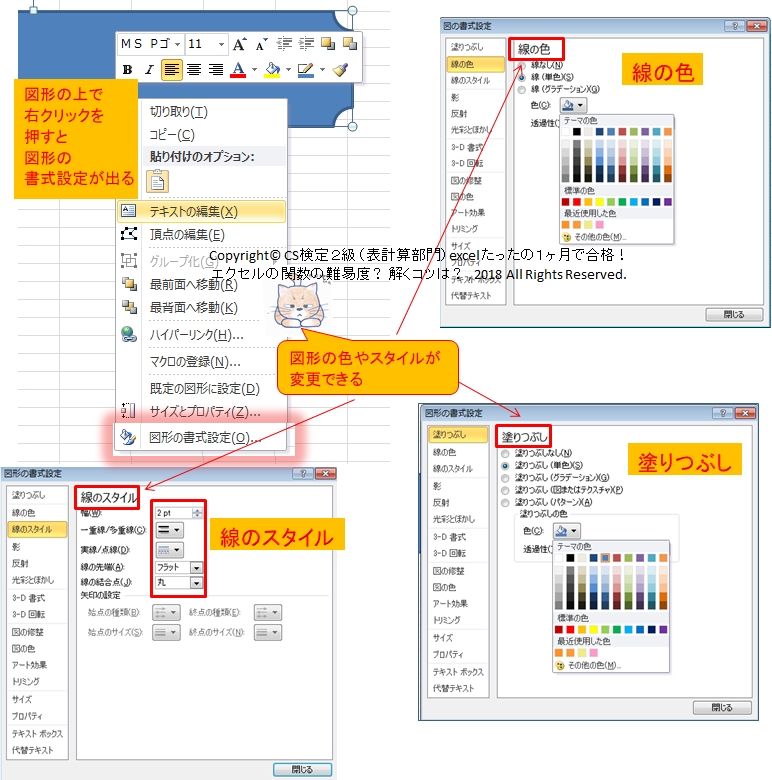The image size is (772, 780).
Task: Apply left text alignment in mini toolbar
Action: point(172,70)
